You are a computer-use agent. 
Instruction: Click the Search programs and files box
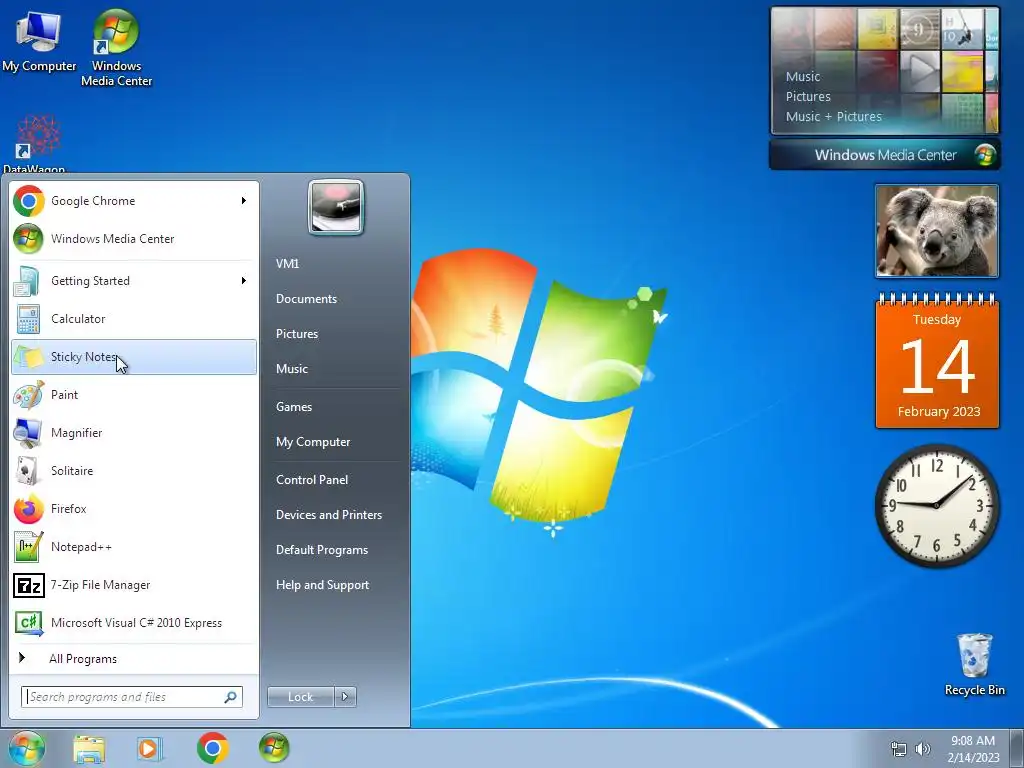tap(132, 697)
